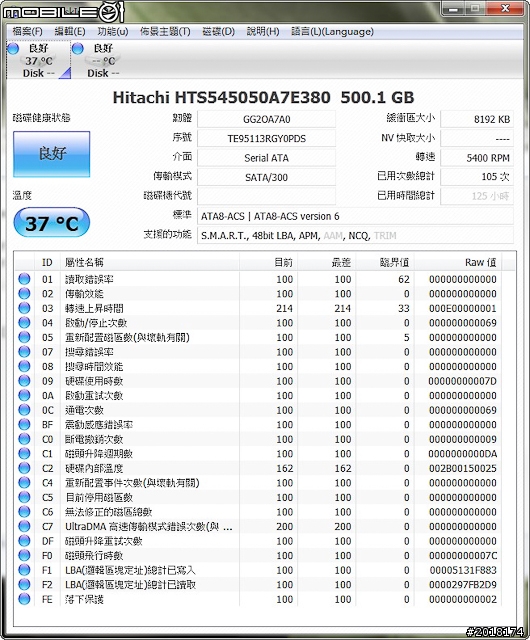Click the status icon of attribute C6

tap(24, 511)
